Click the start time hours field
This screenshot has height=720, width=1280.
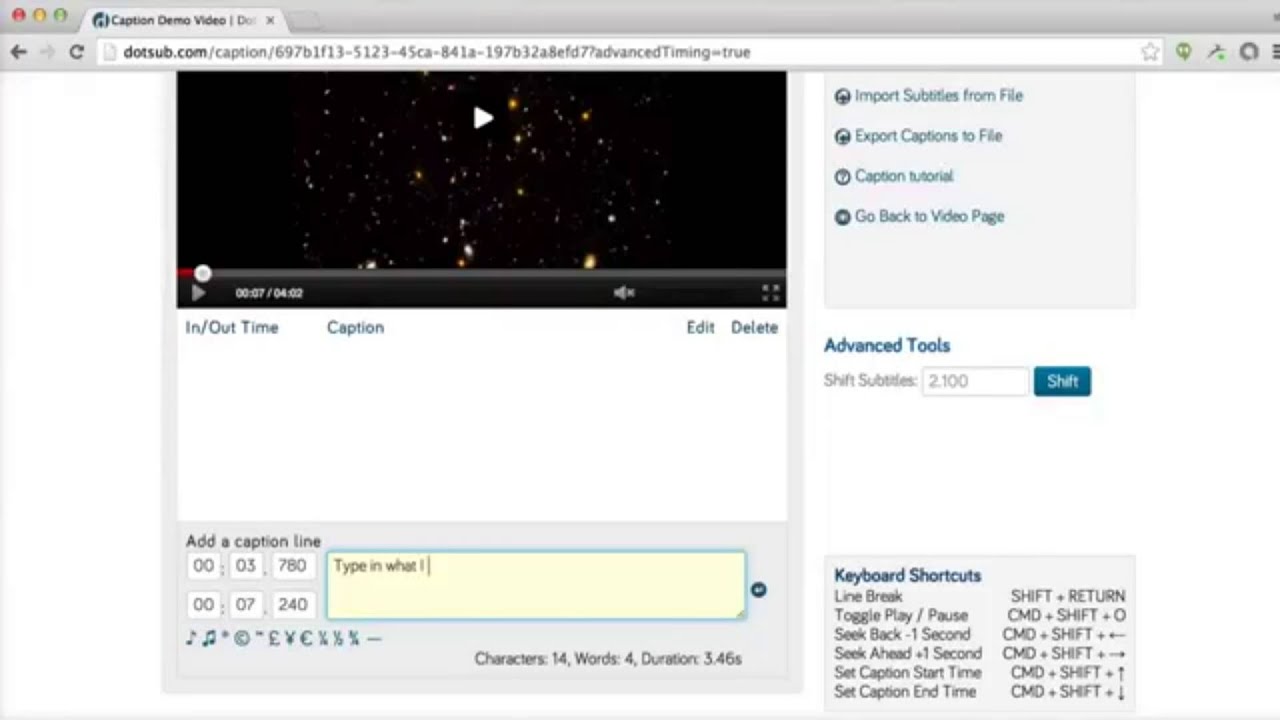(x=204, y=565)
